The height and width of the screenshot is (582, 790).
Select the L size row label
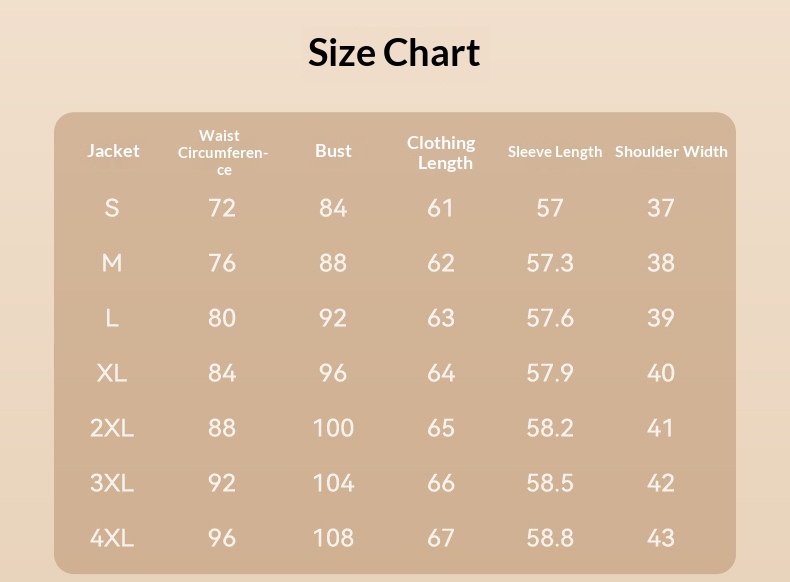[x=112, y=318]
